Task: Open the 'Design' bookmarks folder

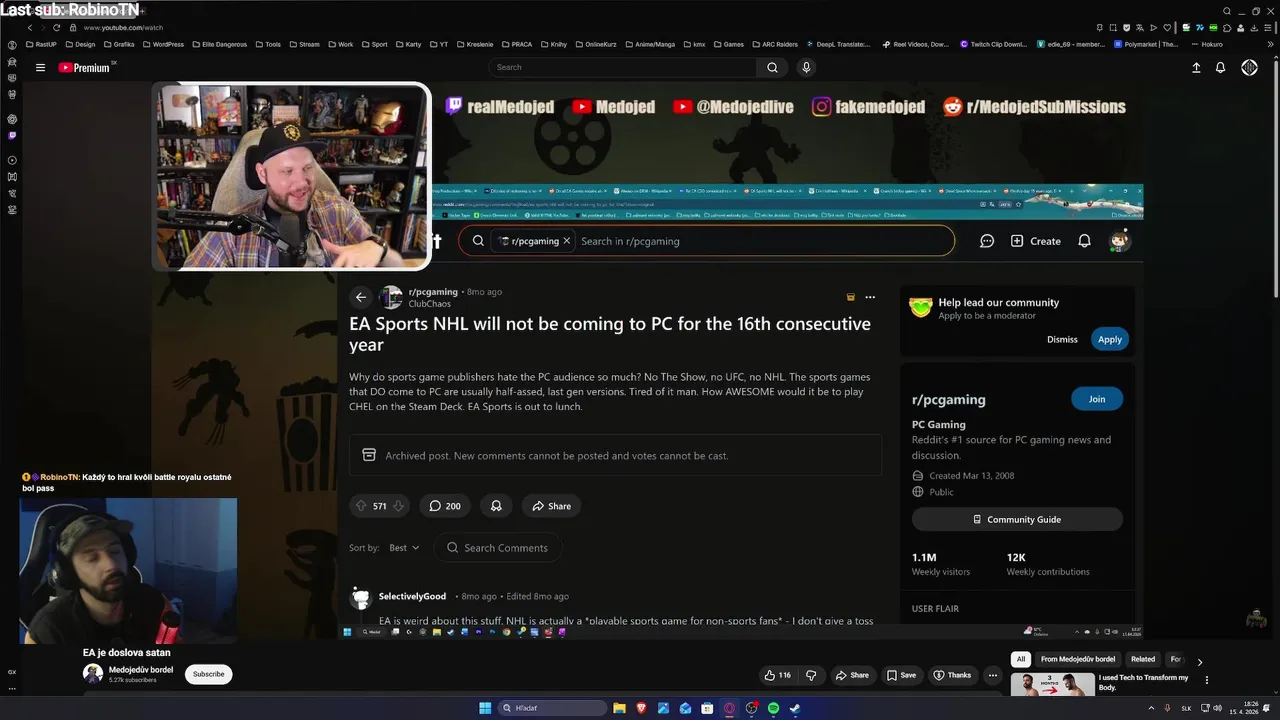Action: coord(80,44)
